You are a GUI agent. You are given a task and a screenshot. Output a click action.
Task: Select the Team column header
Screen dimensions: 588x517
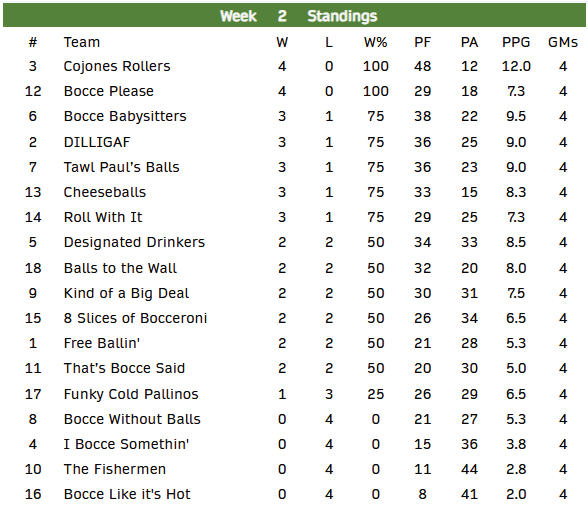coord(82,42)
